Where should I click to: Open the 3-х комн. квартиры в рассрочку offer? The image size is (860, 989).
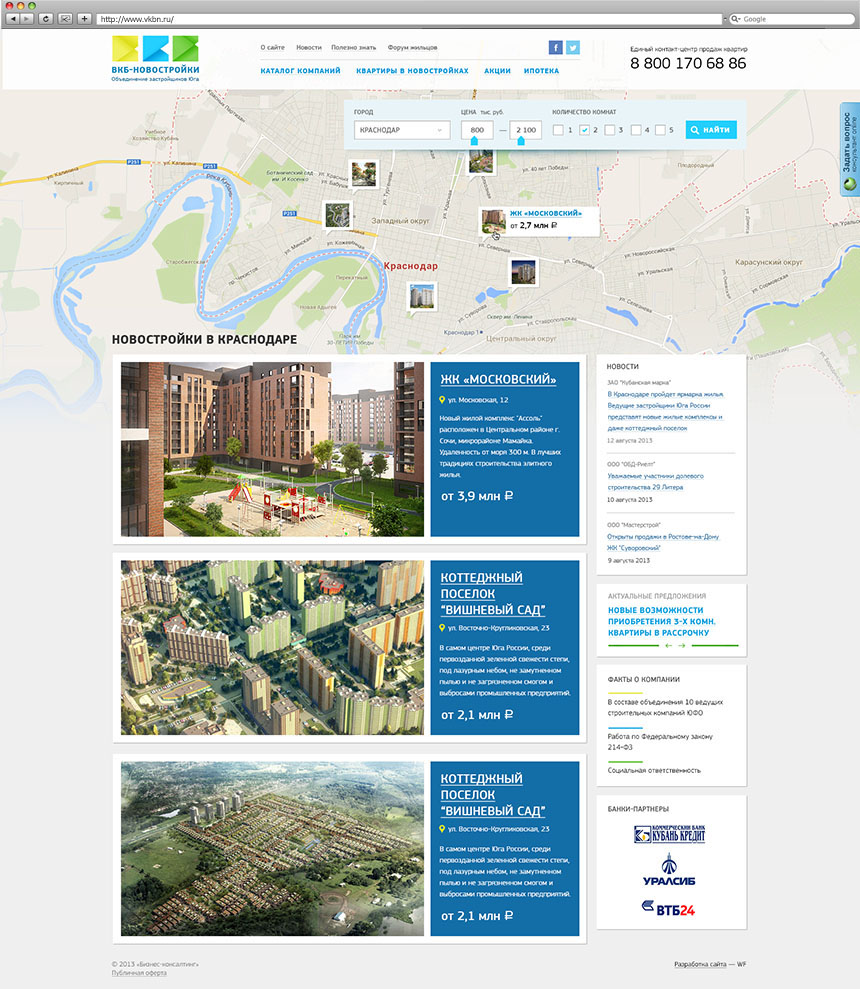662,621
